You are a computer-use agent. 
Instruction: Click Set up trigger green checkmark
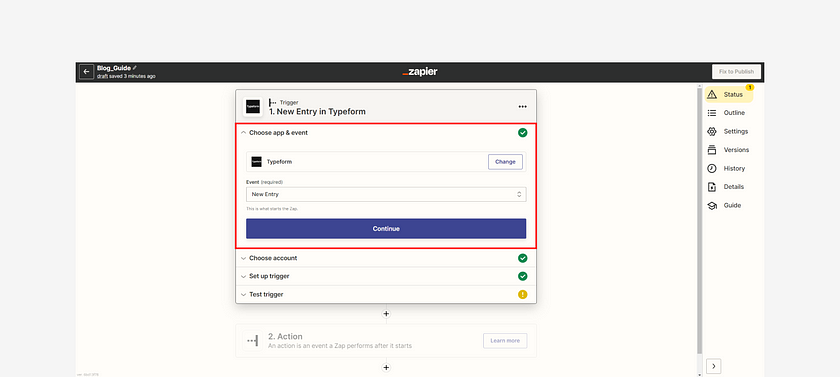522,276
